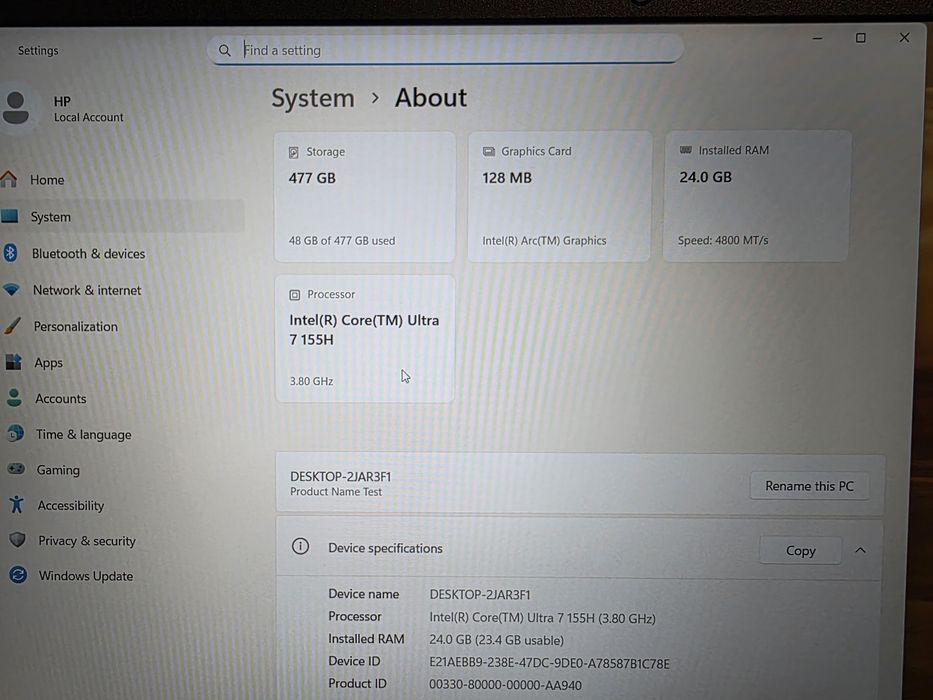933x700 pixels.
Task: Select the Product ID value 00330-80000-00000-AA940
Action: pyautogui.click(x=505, y=685)
